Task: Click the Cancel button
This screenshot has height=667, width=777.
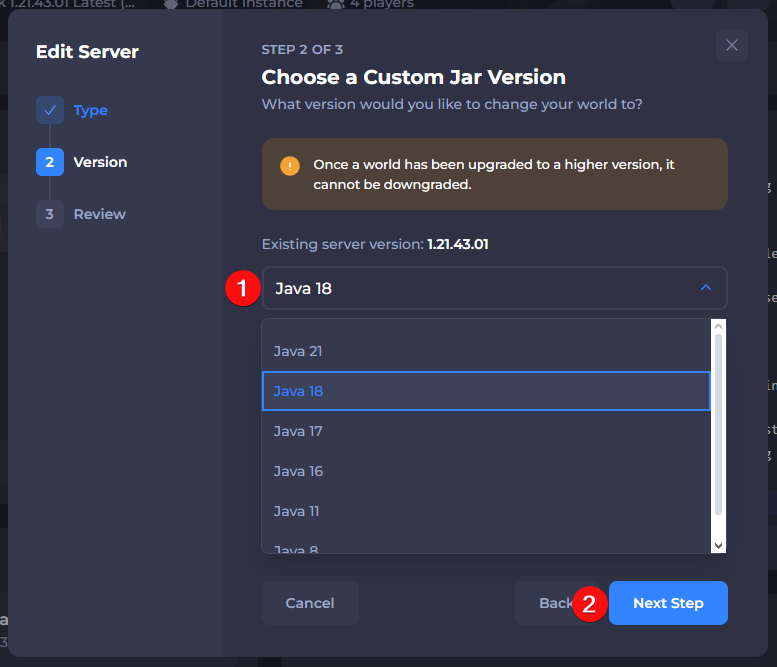Action: tap(310, 603)
